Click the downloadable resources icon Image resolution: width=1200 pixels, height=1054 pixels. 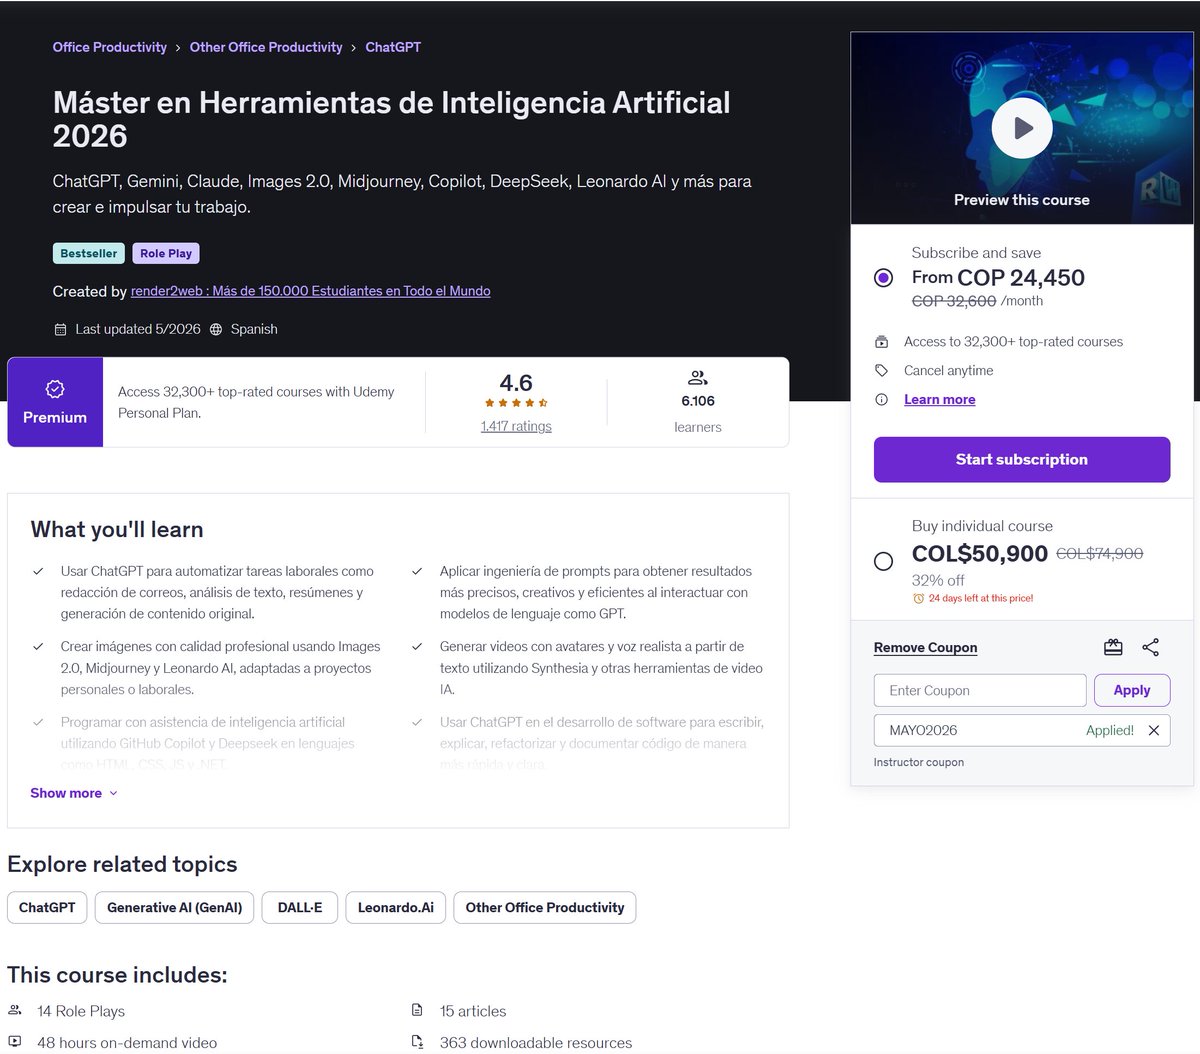(x=417, y=1042)
